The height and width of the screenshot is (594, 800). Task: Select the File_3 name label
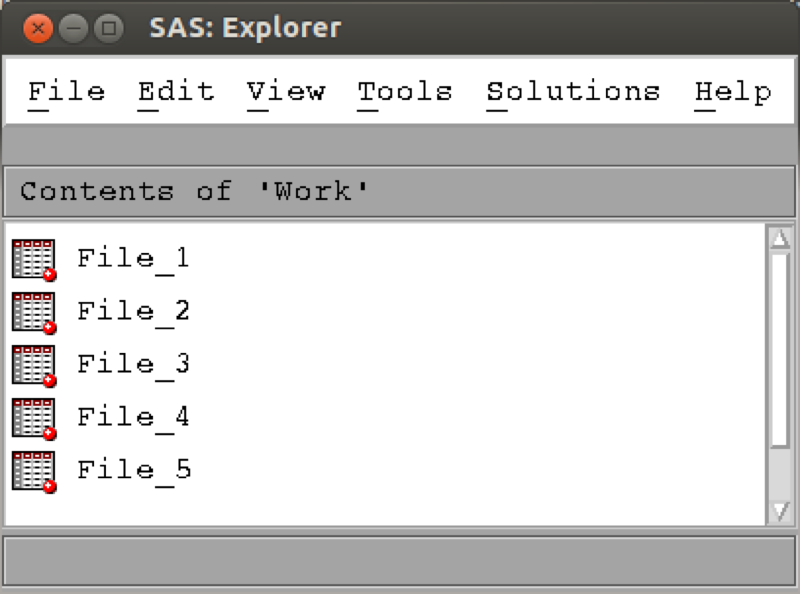click(134, 365)
